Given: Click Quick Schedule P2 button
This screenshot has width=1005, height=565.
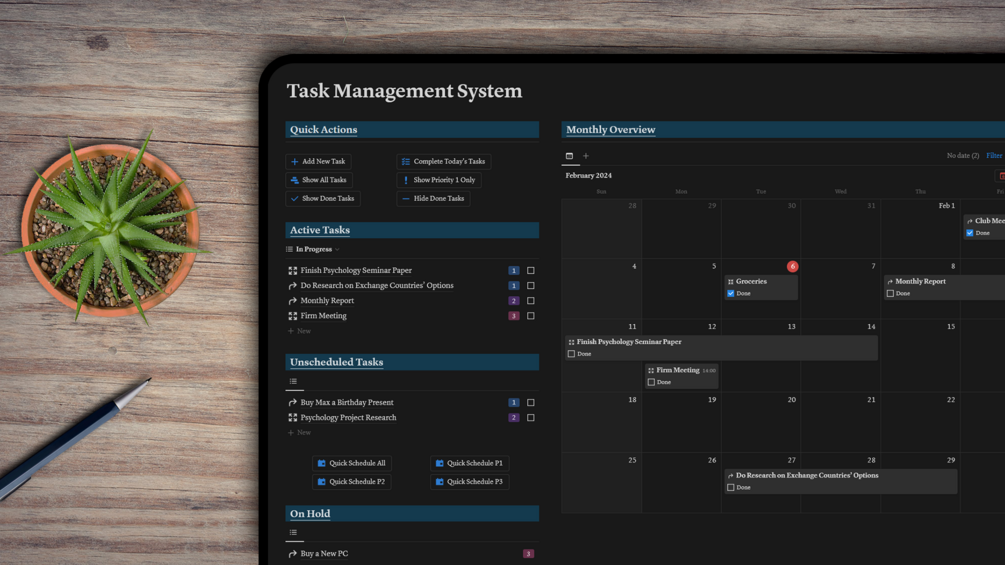Looking at the screenshot, I should [352, 482].
